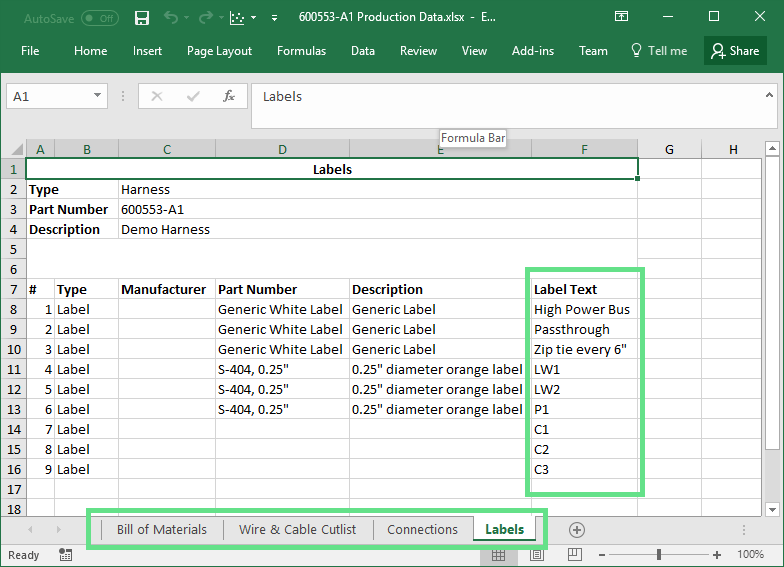Switch to Bill of Materials sheet
The height and width of the screenshot is (567, 784).
pos(162,530)
